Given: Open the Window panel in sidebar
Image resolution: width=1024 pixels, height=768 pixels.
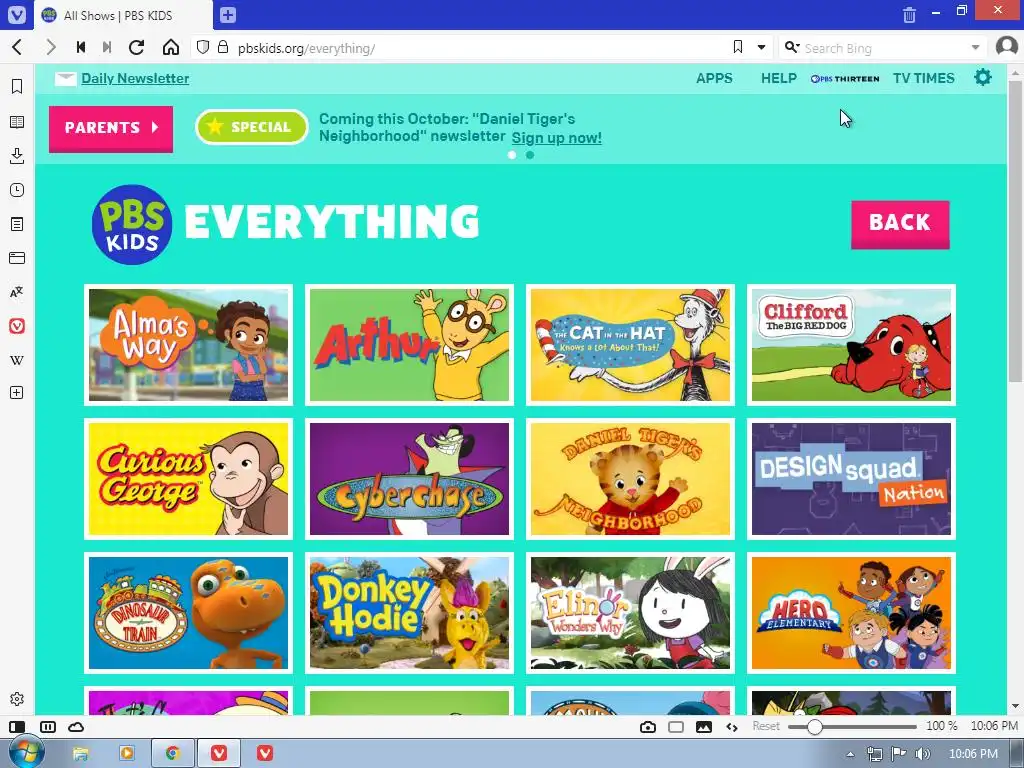Looking at the screenshot, I should (17, 258).
